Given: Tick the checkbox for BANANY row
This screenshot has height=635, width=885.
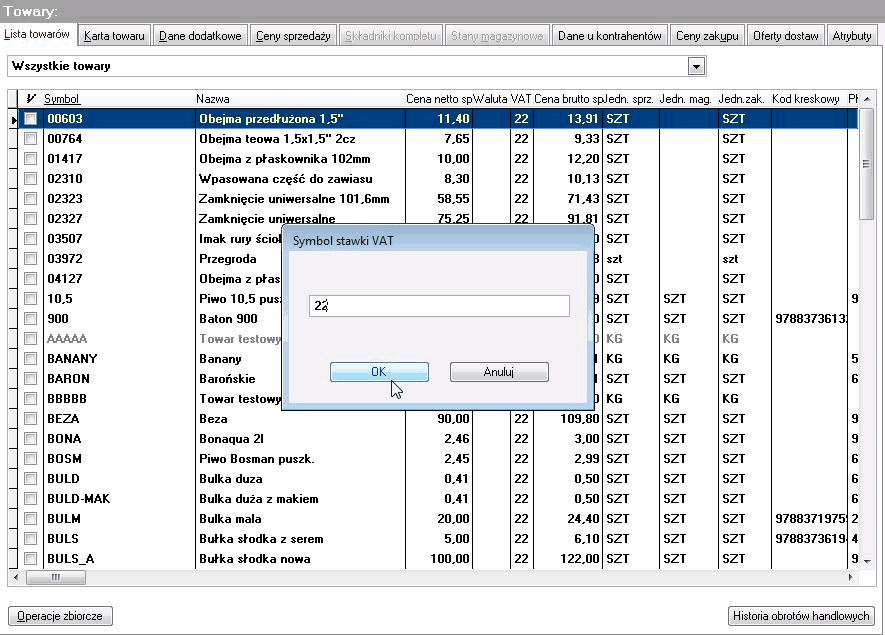Looking at the screenshot, I should click(30, 358).
